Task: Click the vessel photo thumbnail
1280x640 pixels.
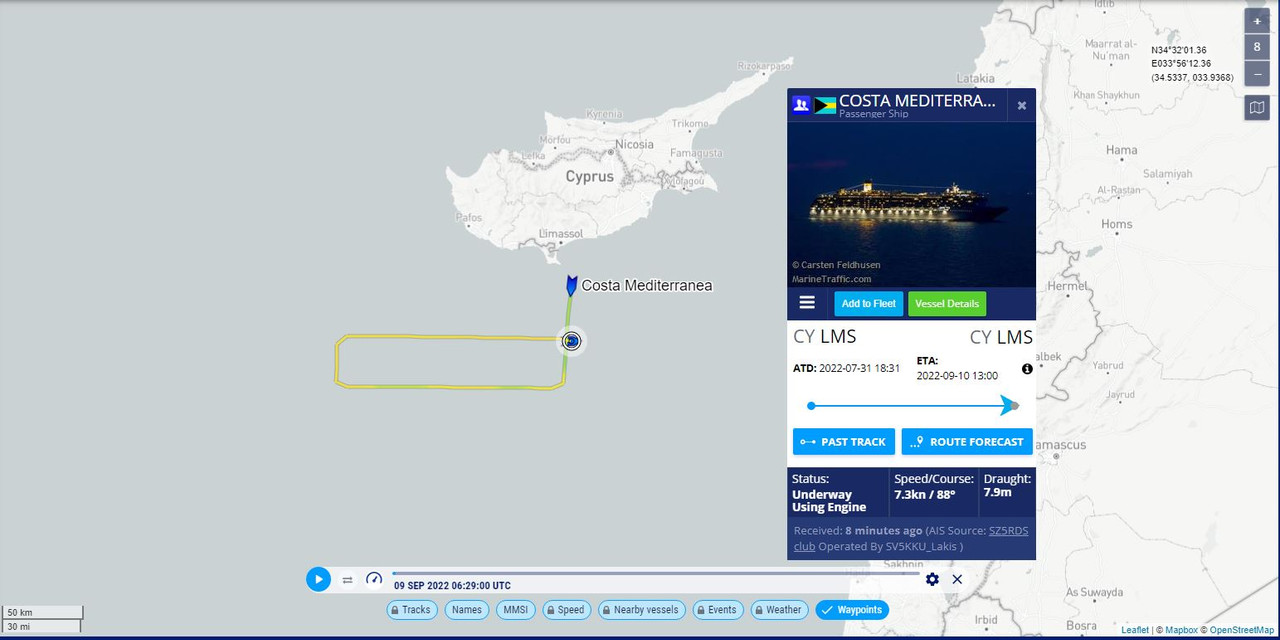Action: [911, 205]
